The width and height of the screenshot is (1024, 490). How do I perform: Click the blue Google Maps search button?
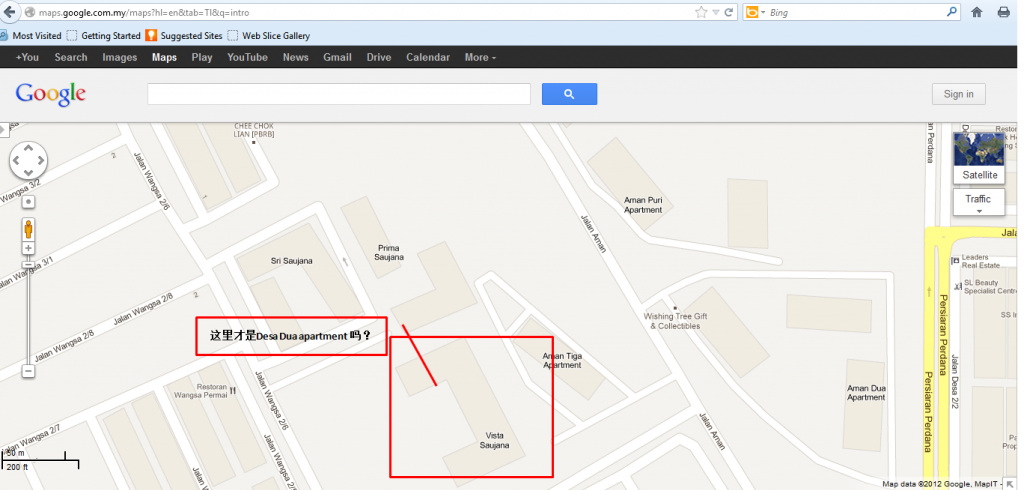[569, 94]
